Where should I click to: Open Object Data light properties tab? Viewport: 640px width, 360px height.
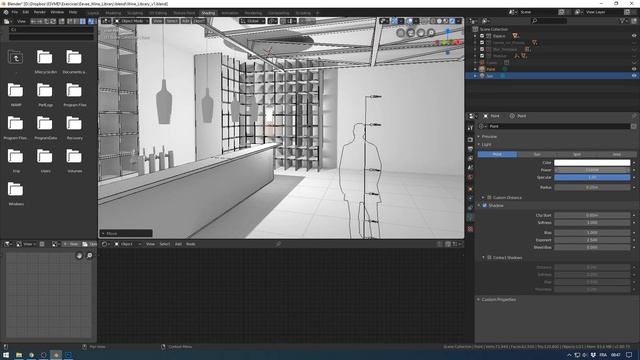click(470, 218)
